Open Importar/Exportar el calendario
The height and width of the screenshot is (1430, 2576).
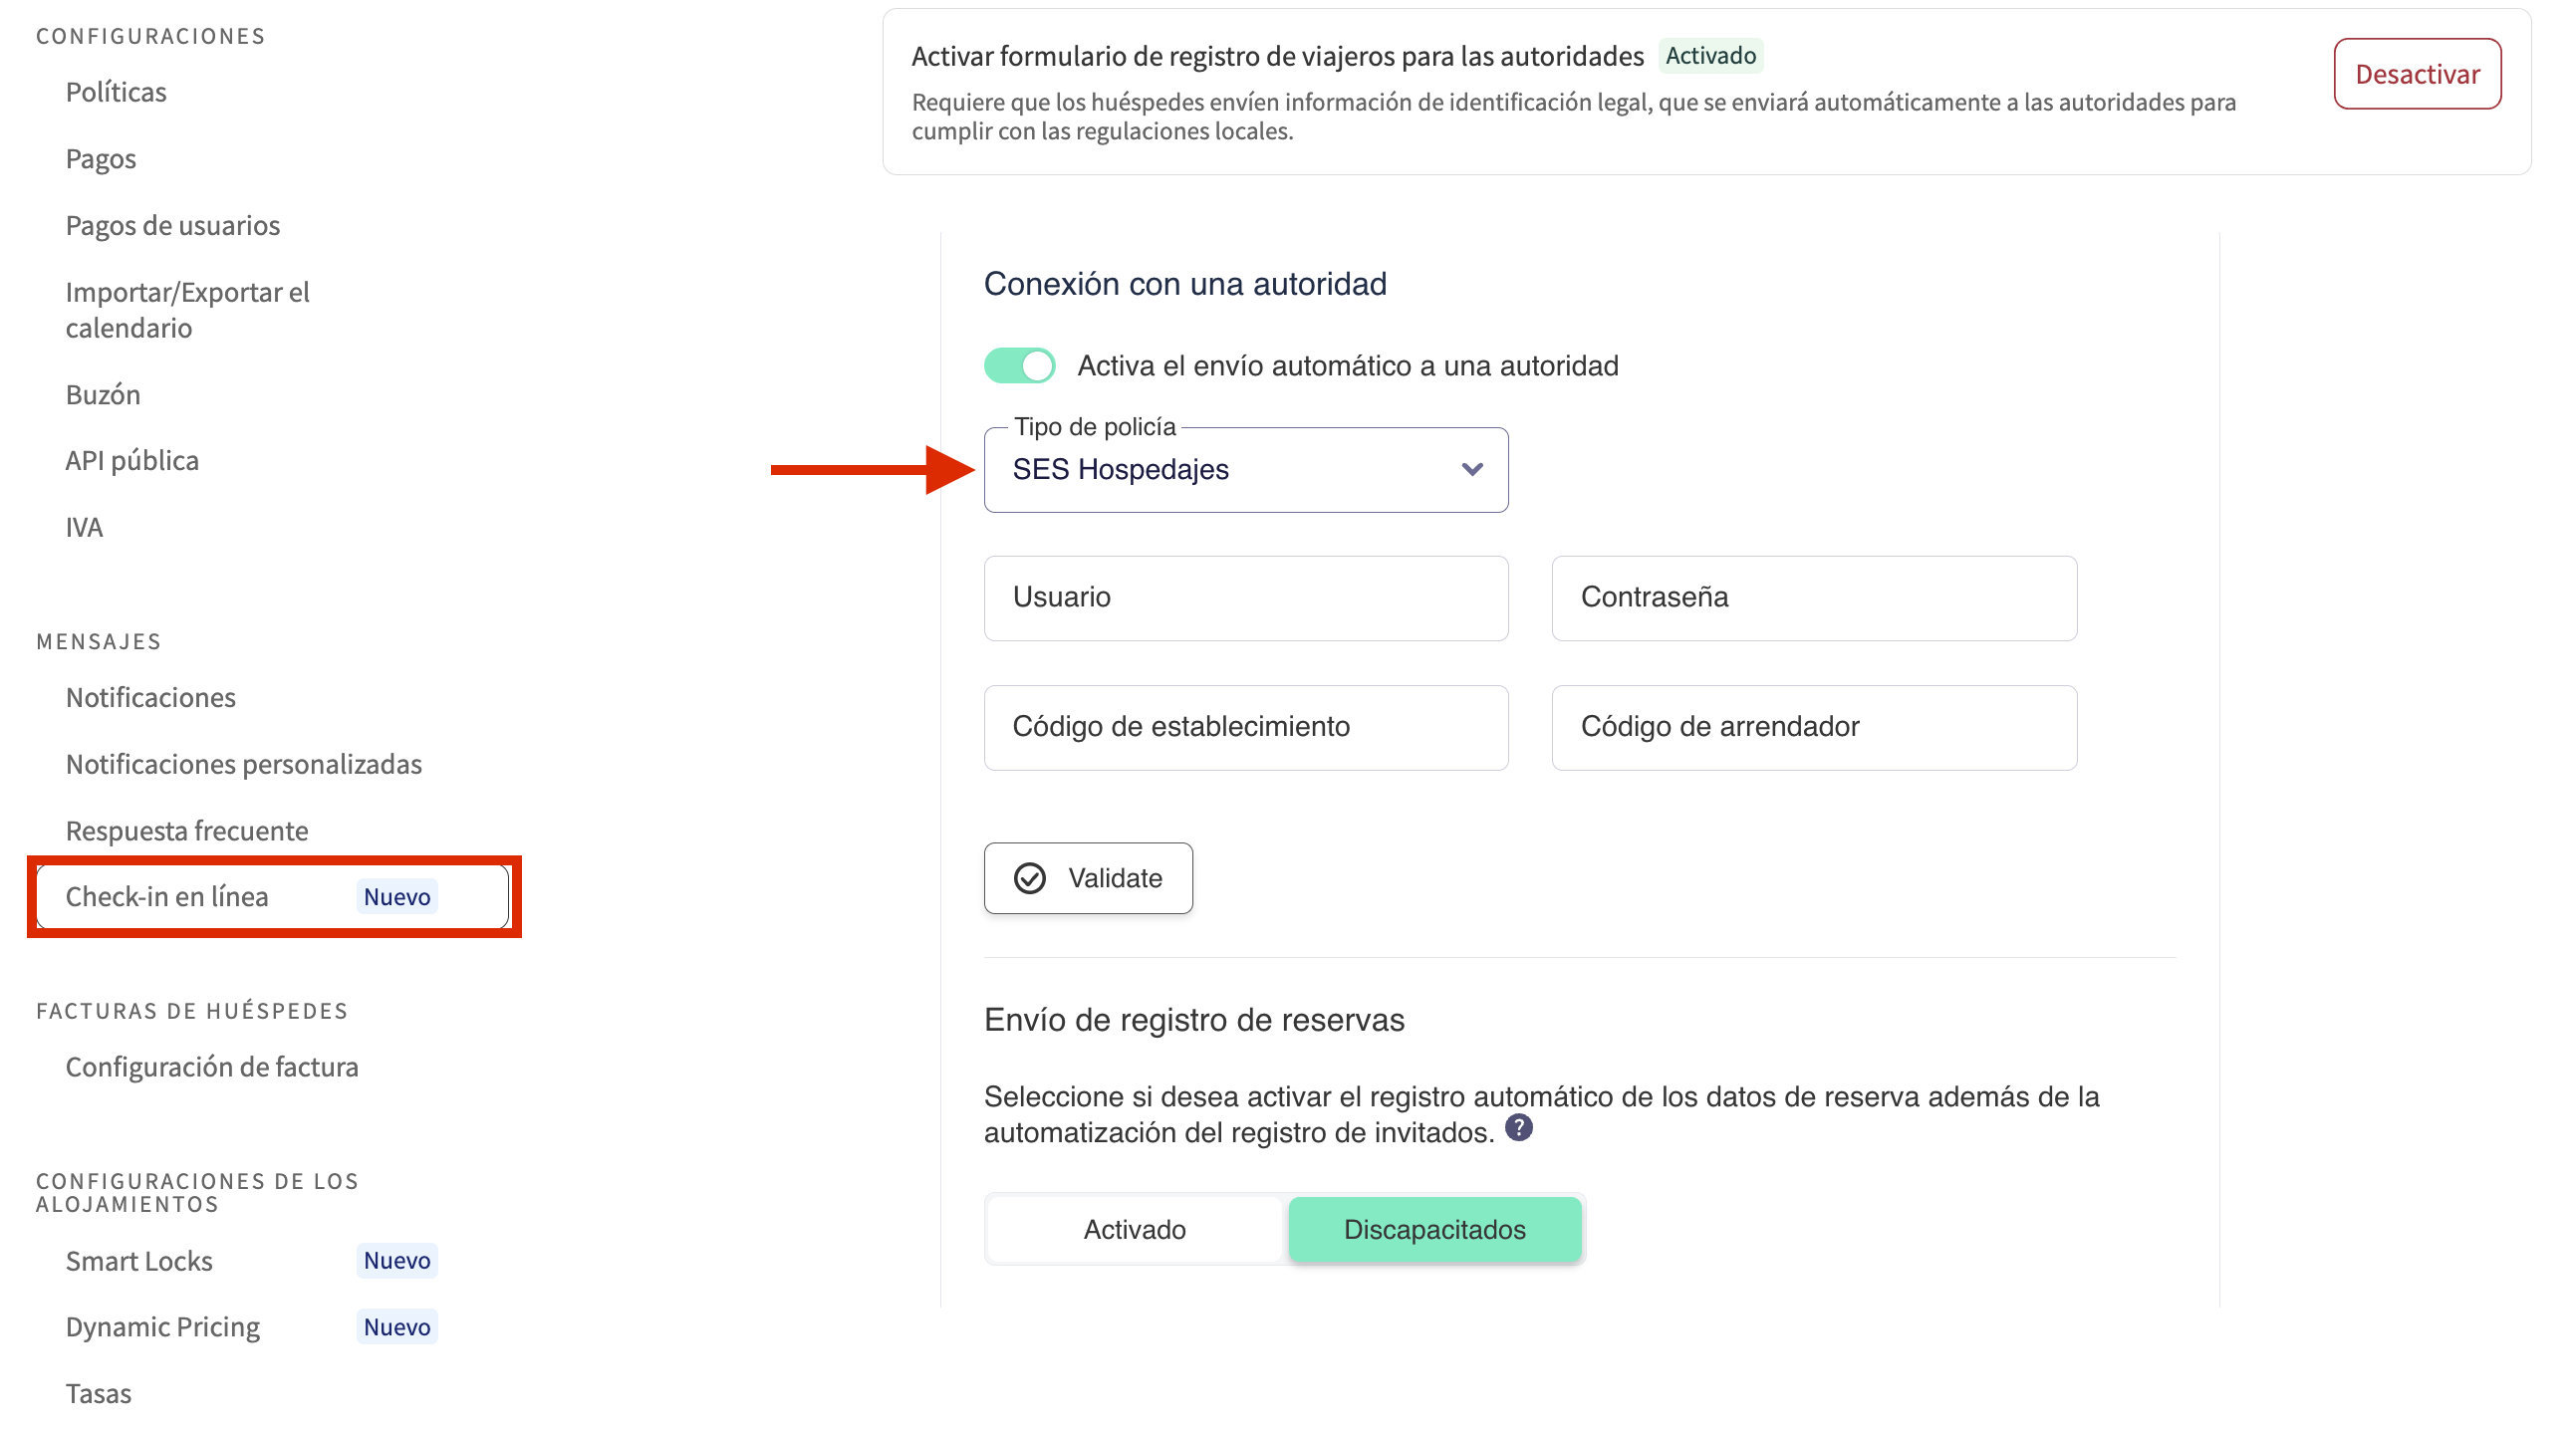pos(188,310)
